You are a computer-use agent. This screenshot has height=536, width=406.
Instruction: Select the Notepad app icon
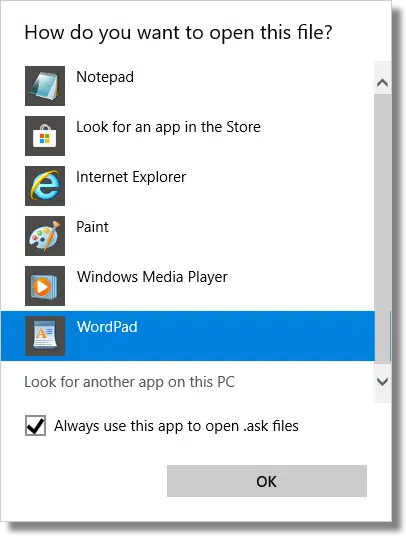45,86
